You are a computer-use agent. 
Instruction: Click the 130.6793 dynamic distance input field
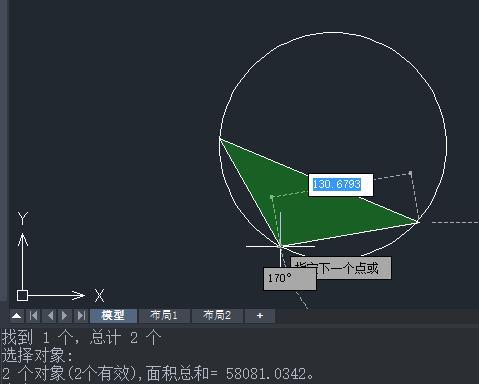(x=341, y=185)
